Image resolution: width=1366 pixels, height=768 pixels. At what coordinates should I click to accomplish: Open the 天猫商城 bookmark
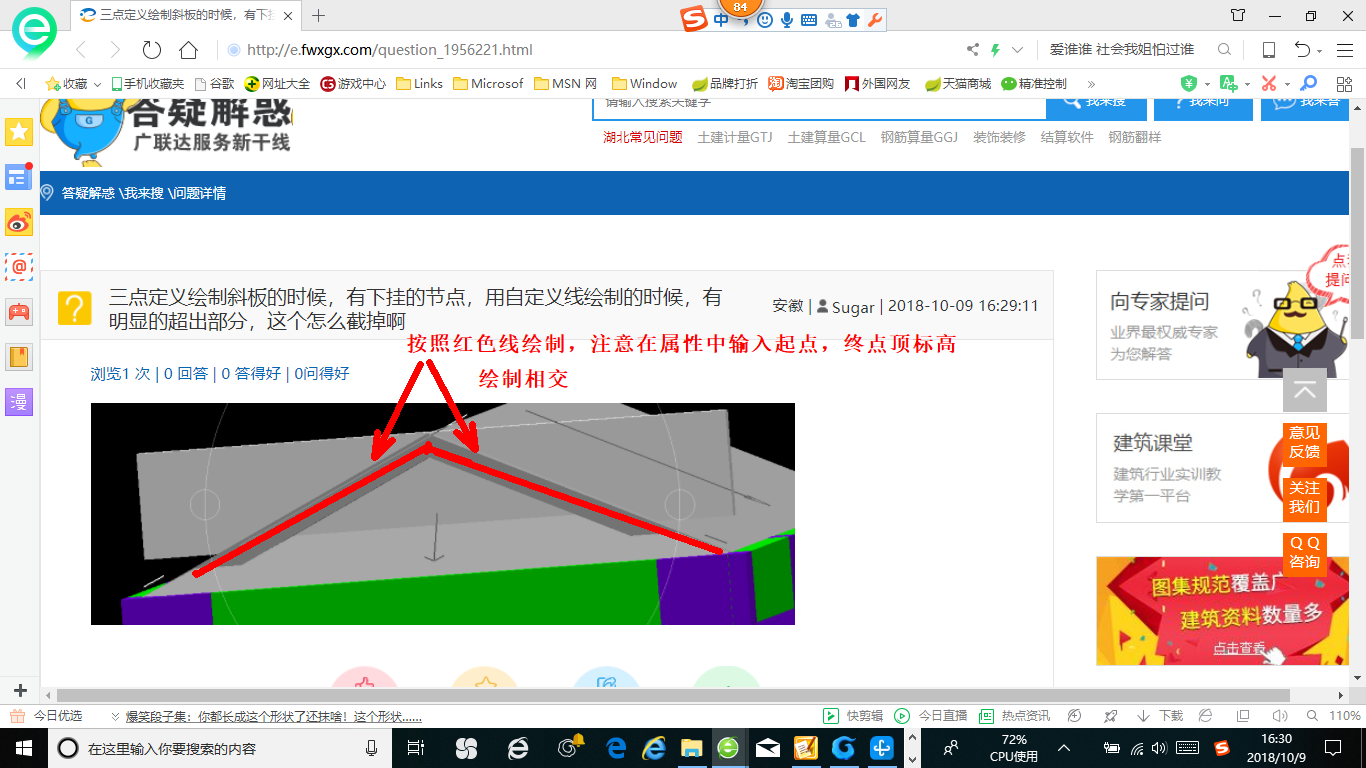coord(958,84)
